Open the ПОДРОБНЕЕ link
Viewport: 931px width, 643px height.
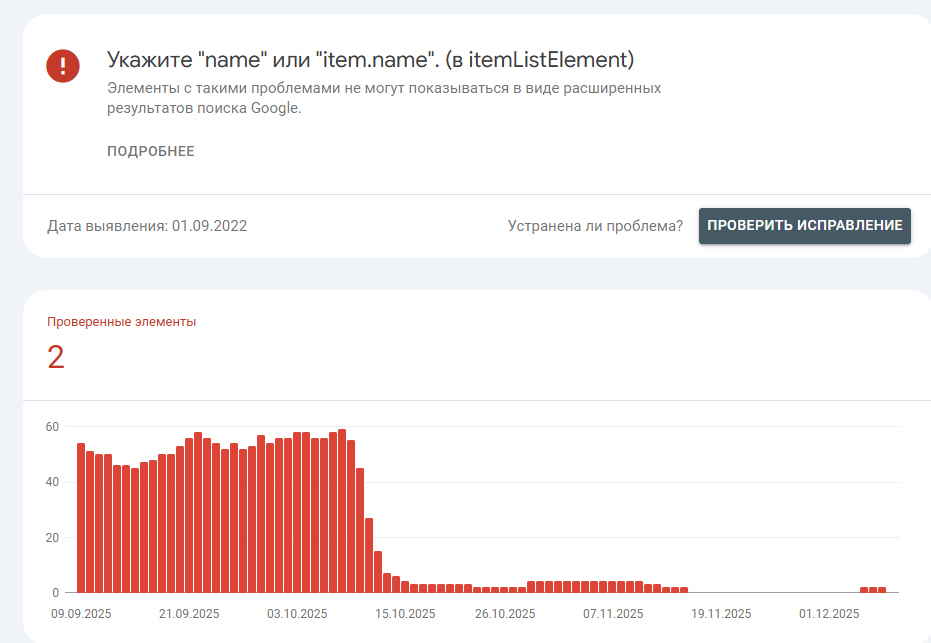(x=151, y=152)
